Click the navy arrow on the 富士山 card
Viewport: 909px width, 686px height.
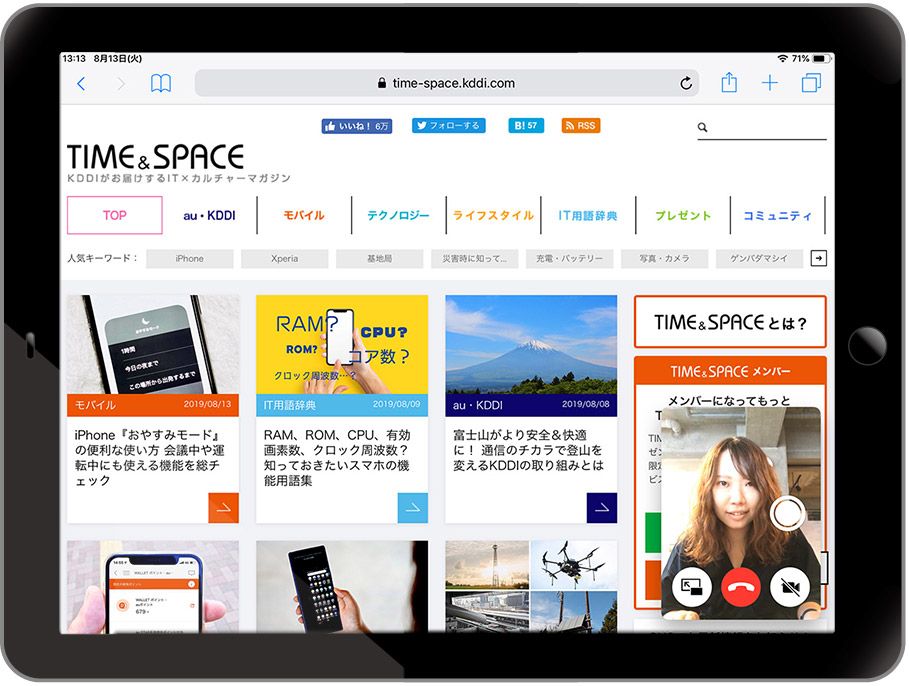point(602,508)
